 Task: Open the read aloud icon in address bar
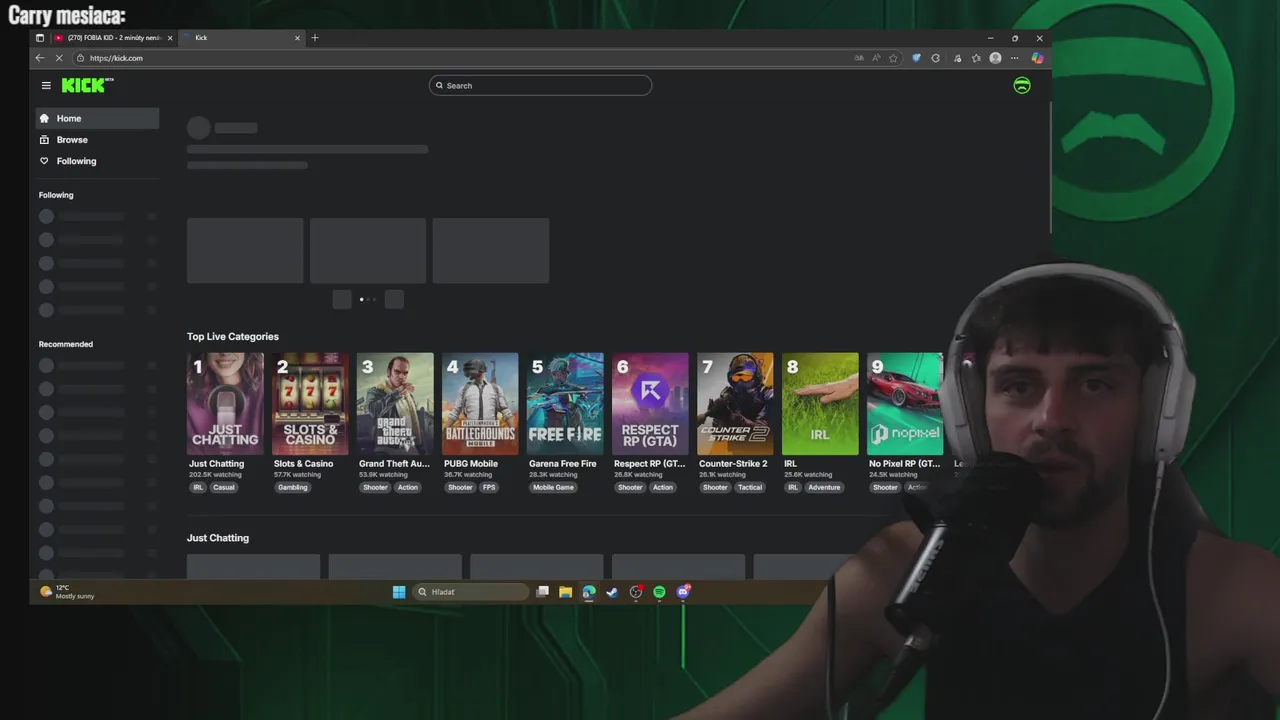[876, 58]
